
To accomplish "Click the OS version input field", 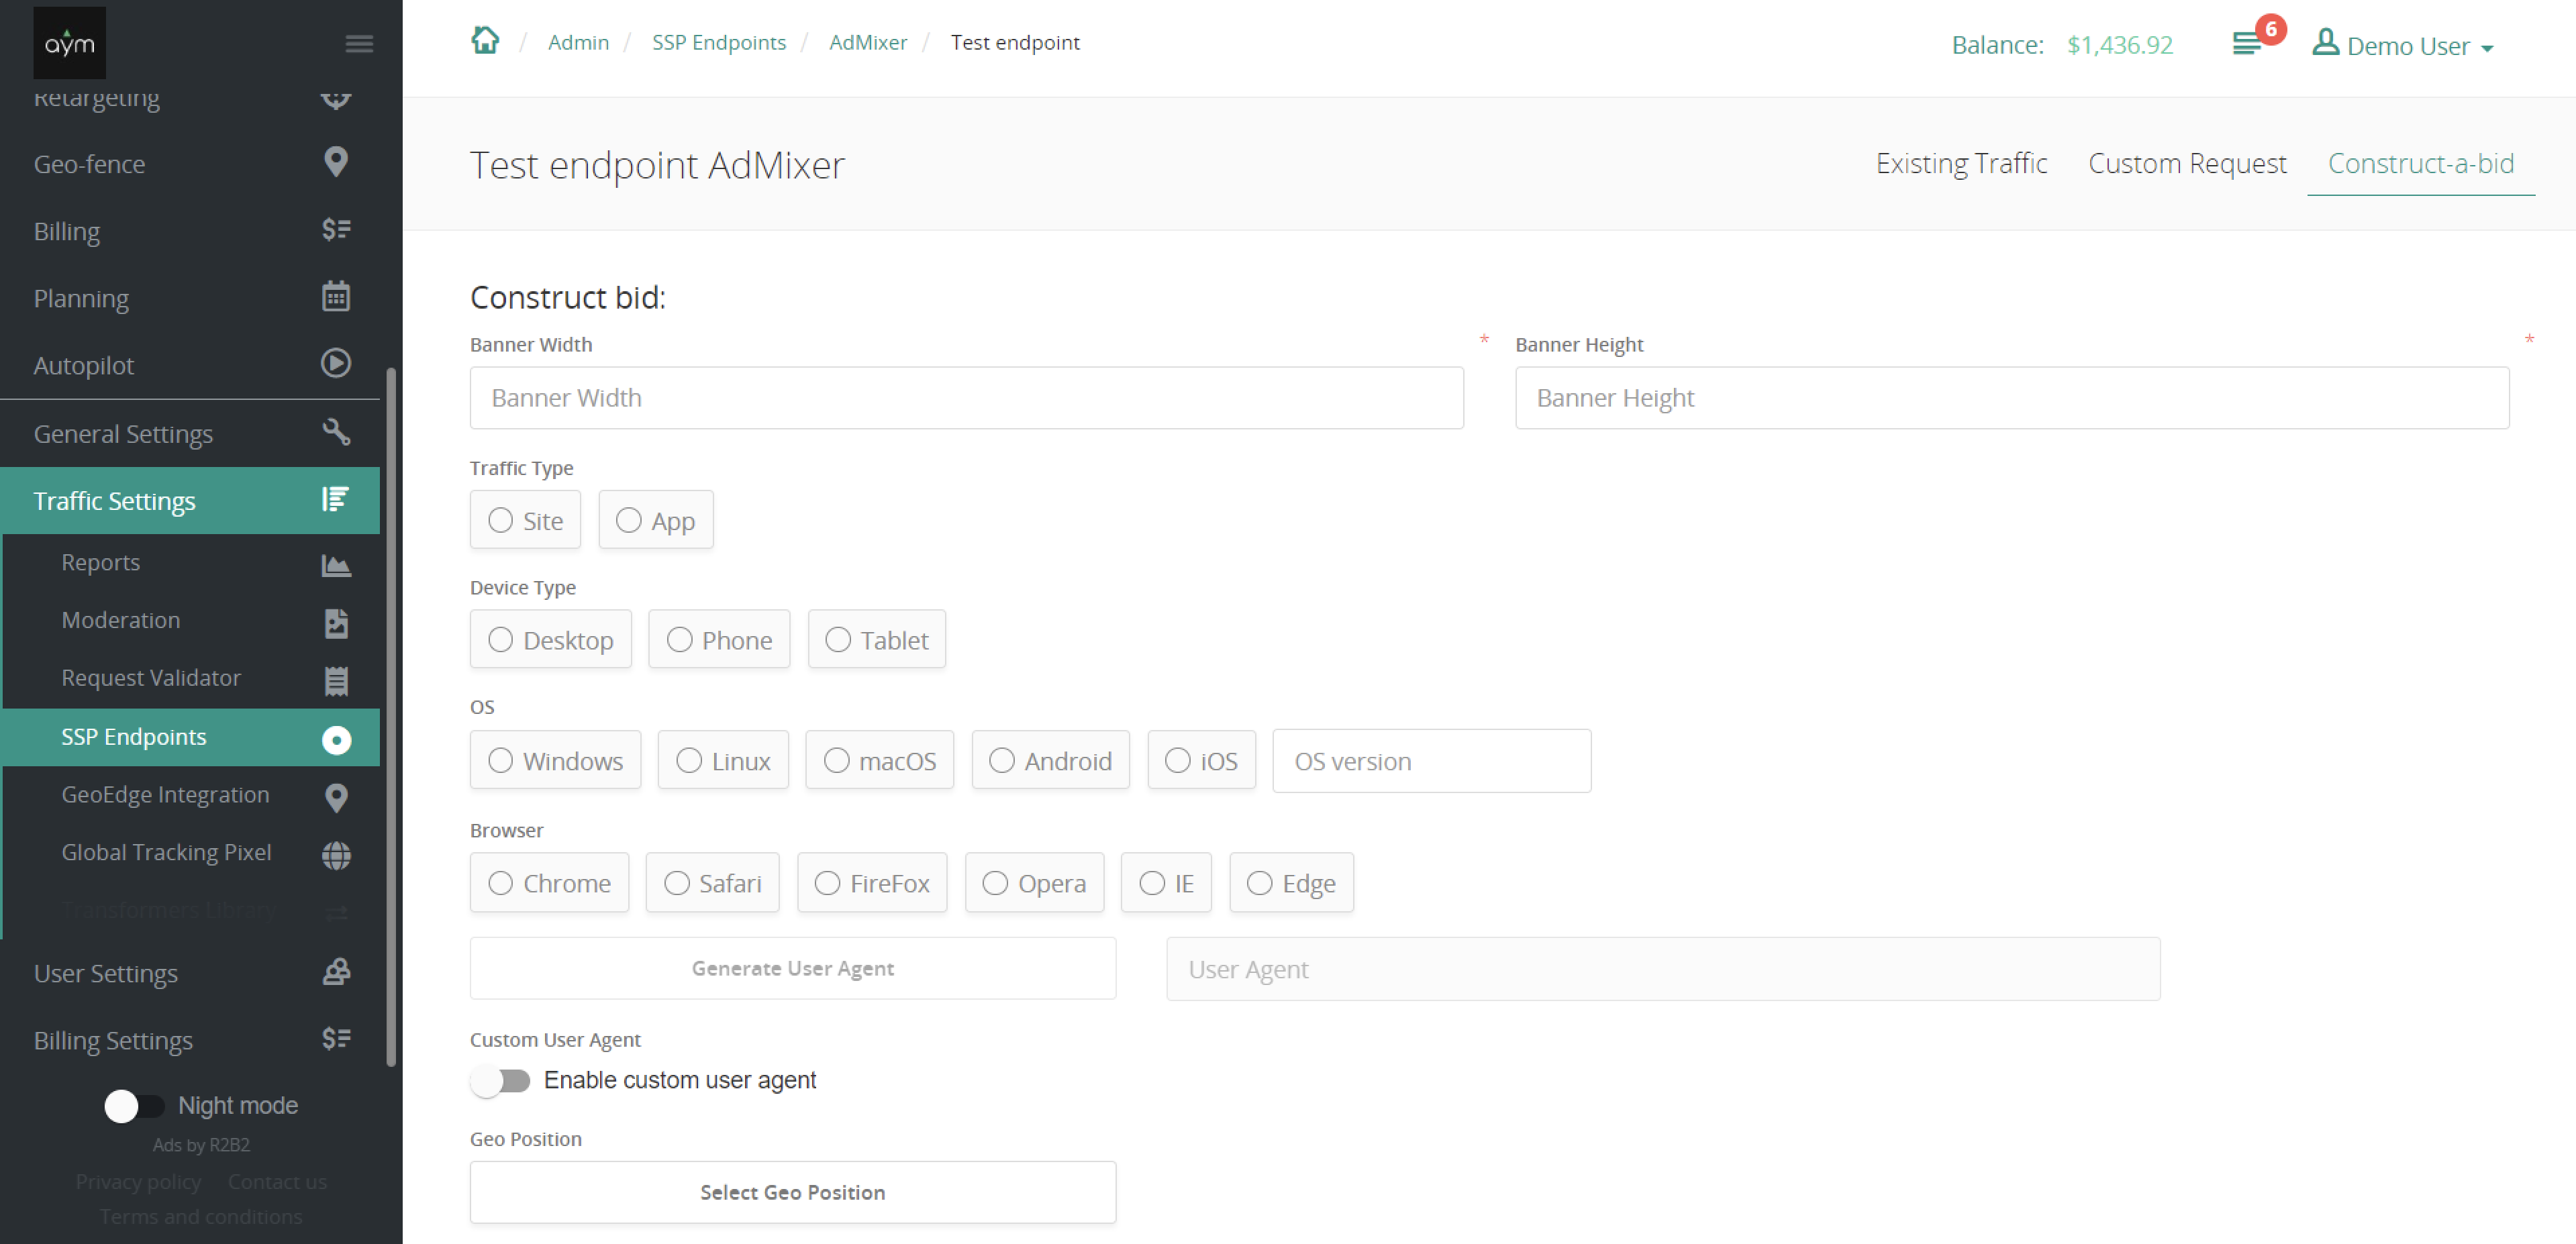I will tap(1431, 761).
